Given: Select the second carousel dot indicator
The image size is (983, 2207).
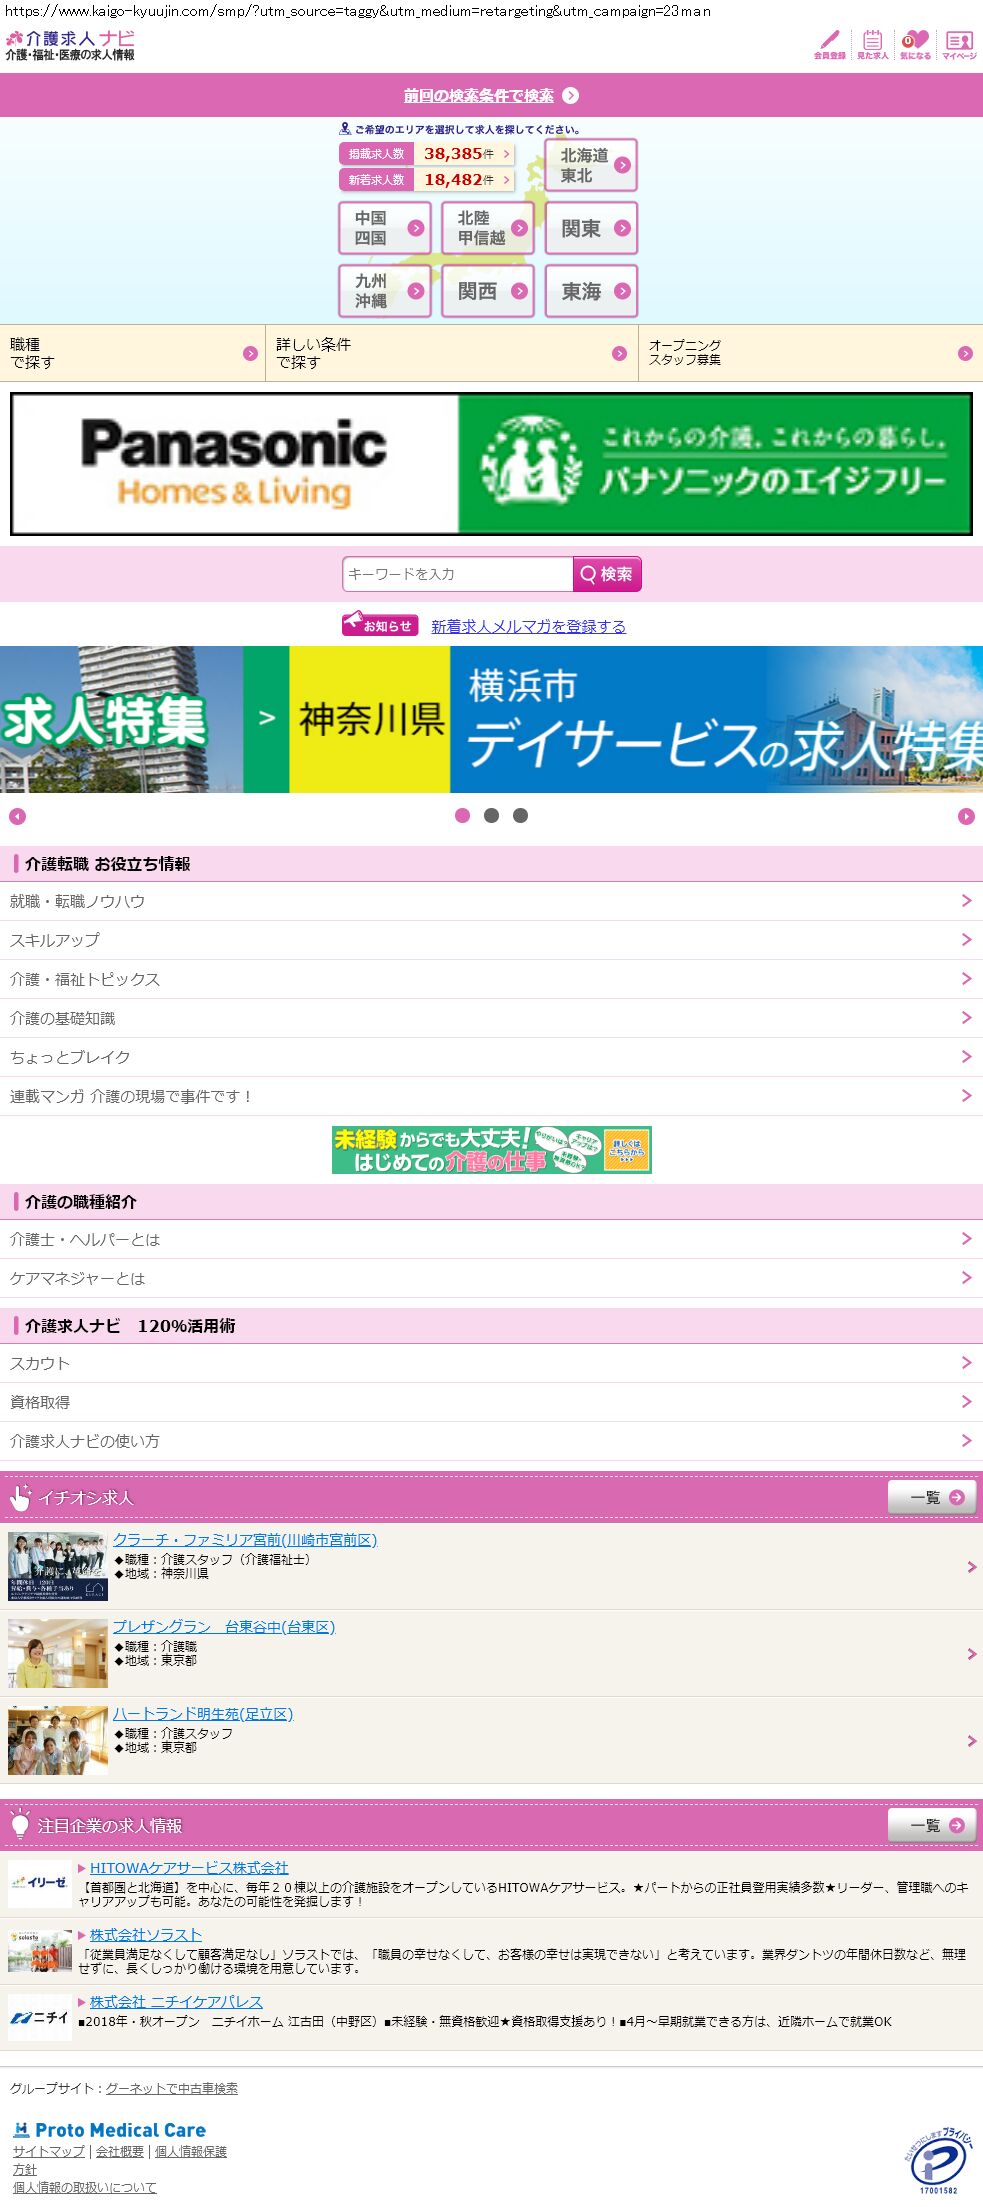Looking at the screenshot, I should 491,816.
